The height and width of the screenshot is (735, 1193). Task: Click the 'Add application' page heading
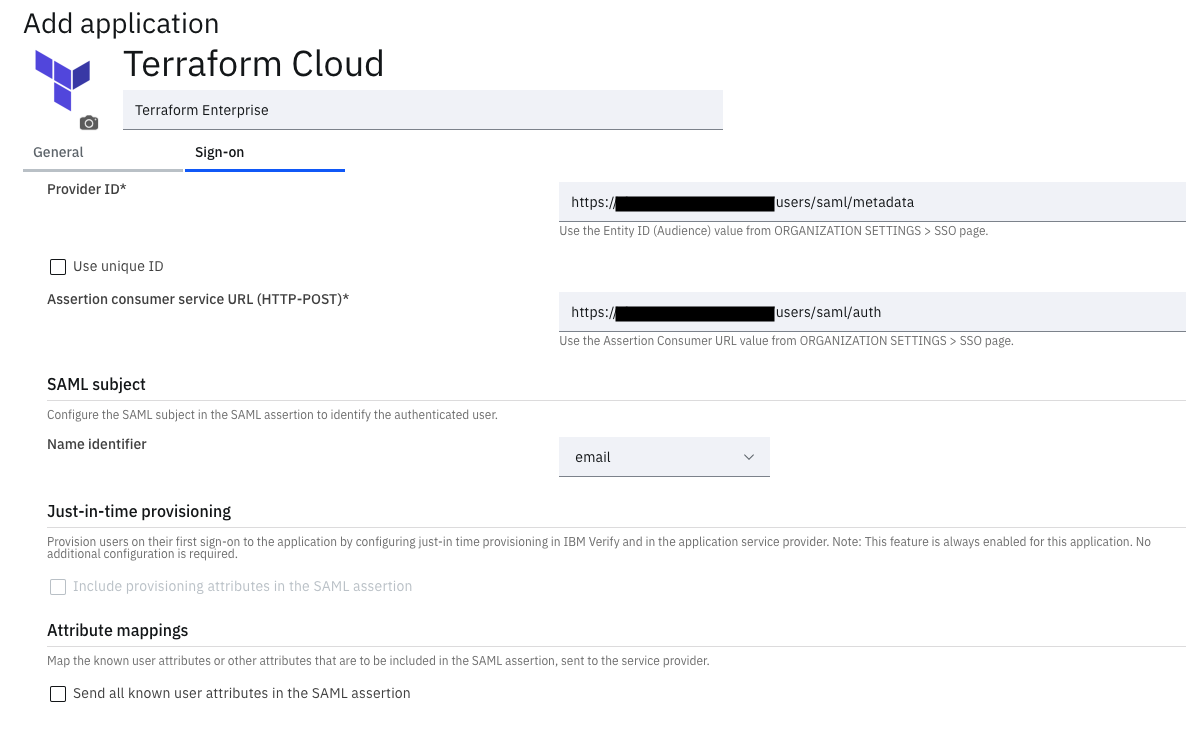[x=122, y=24]
